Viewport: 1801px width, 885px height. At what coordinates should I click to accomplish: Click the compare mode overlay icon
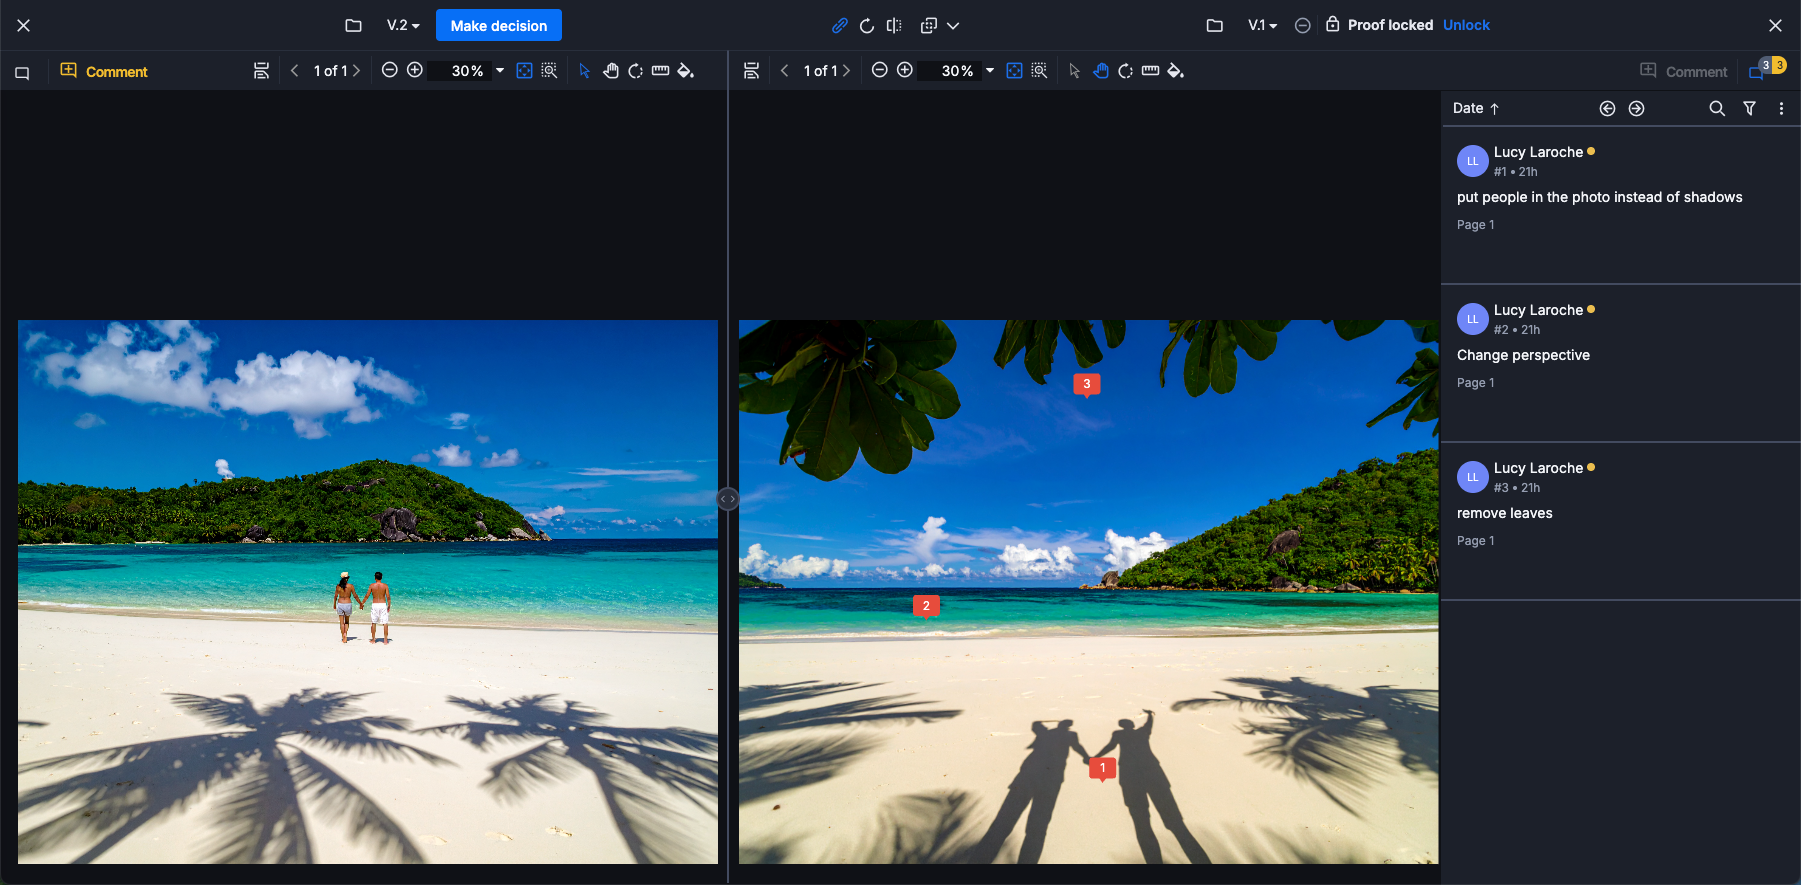click(929, 25)
